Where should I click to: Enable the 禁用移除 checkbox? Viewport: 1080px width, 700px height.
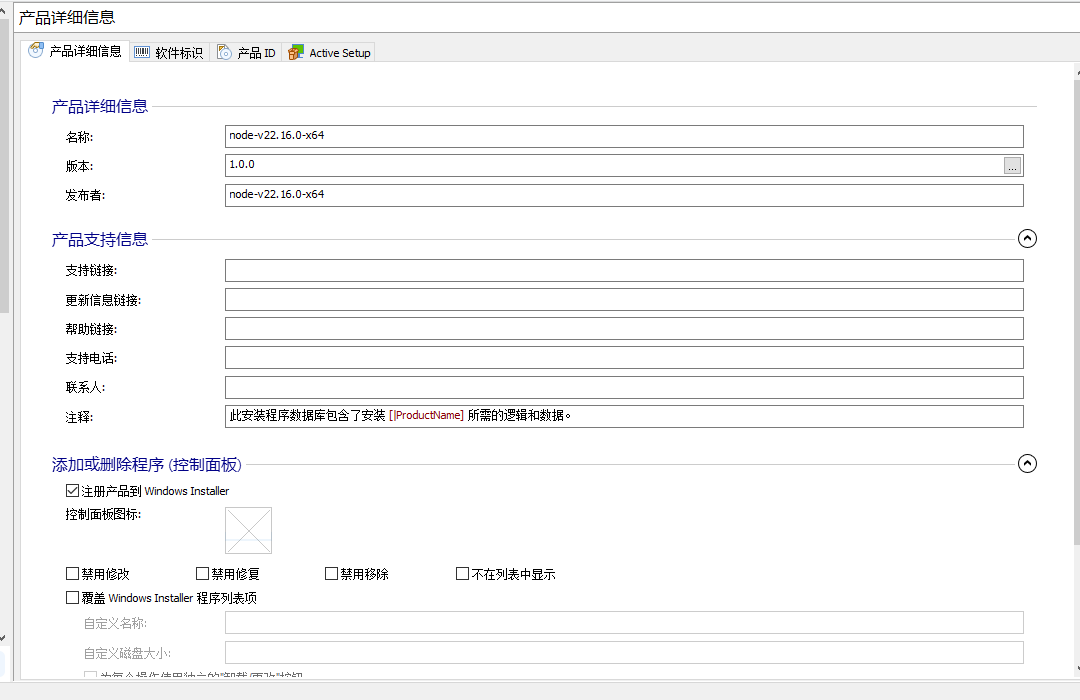(x=331, y=573)
